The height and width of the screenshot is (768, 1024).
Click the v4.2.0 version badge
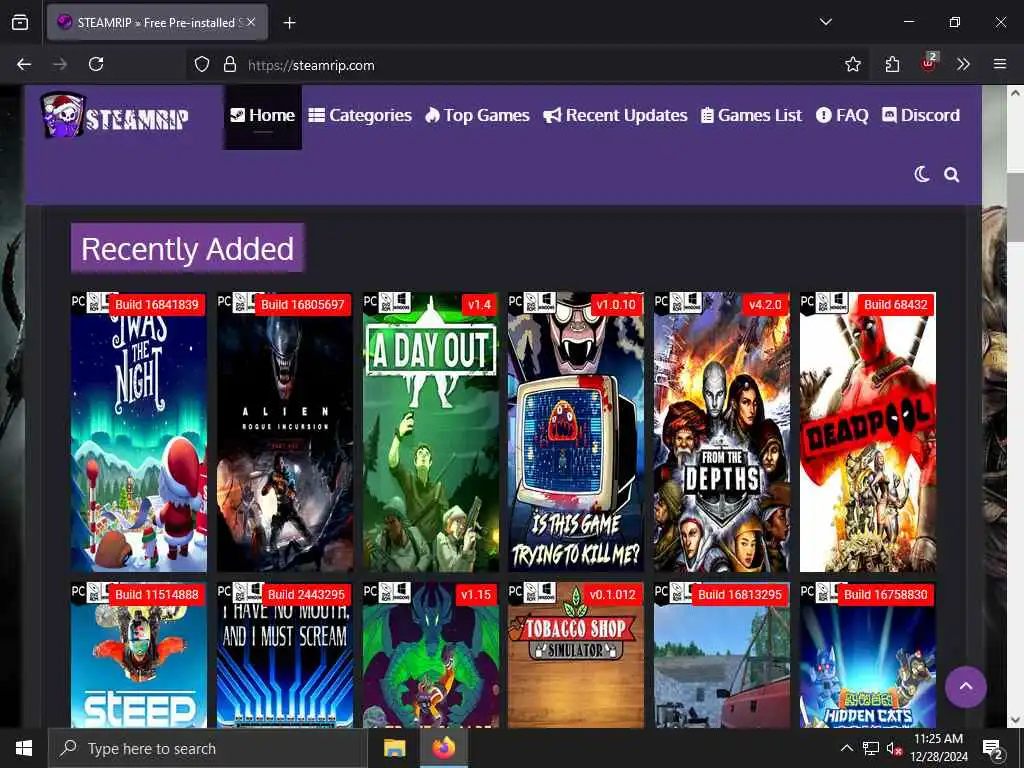click(x=765, y=304)
